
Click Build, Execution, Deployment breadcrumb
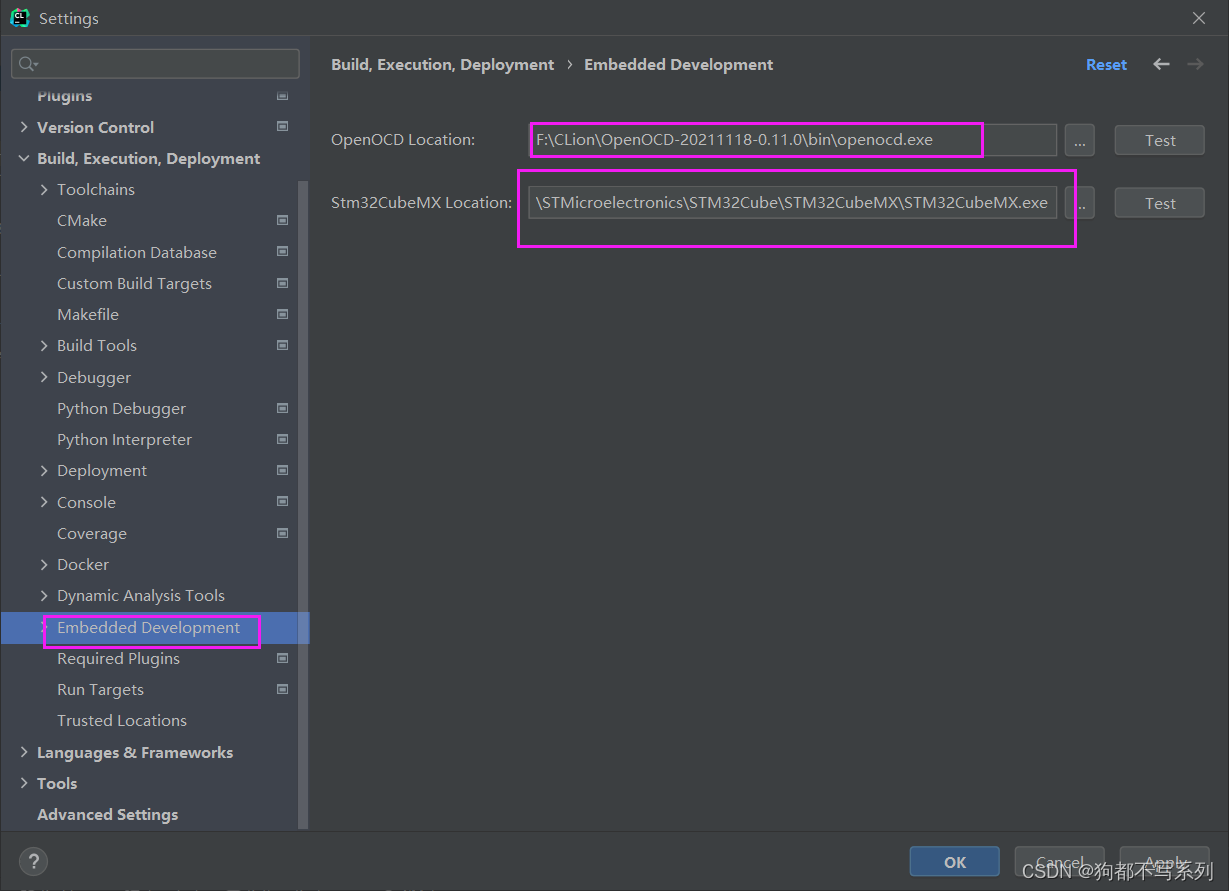(442, 64)
